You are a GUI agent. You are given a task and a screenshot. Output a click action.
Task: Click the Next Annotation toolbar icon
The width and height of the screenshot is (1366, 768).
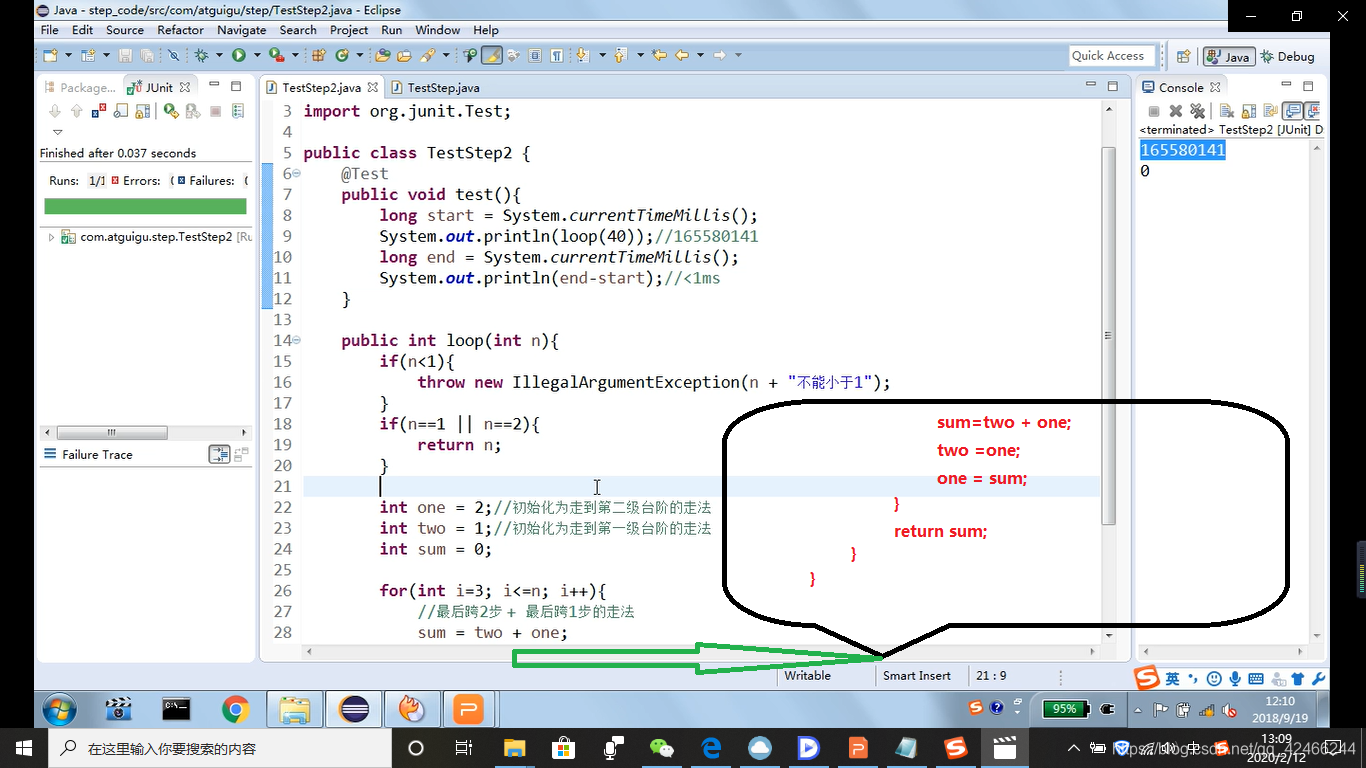tap(582, 55)
